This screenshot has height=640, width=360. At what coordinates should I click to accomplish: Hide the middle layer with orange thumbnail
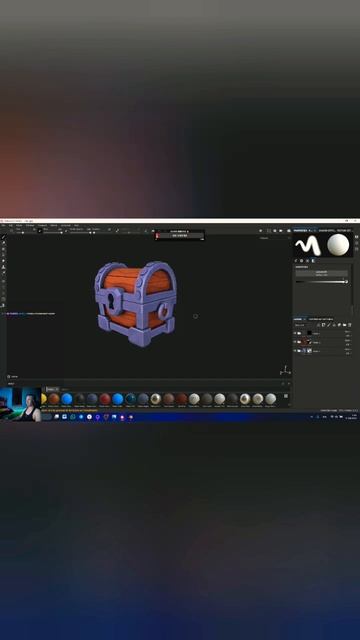pyautogui.click(x=295, y=342)
